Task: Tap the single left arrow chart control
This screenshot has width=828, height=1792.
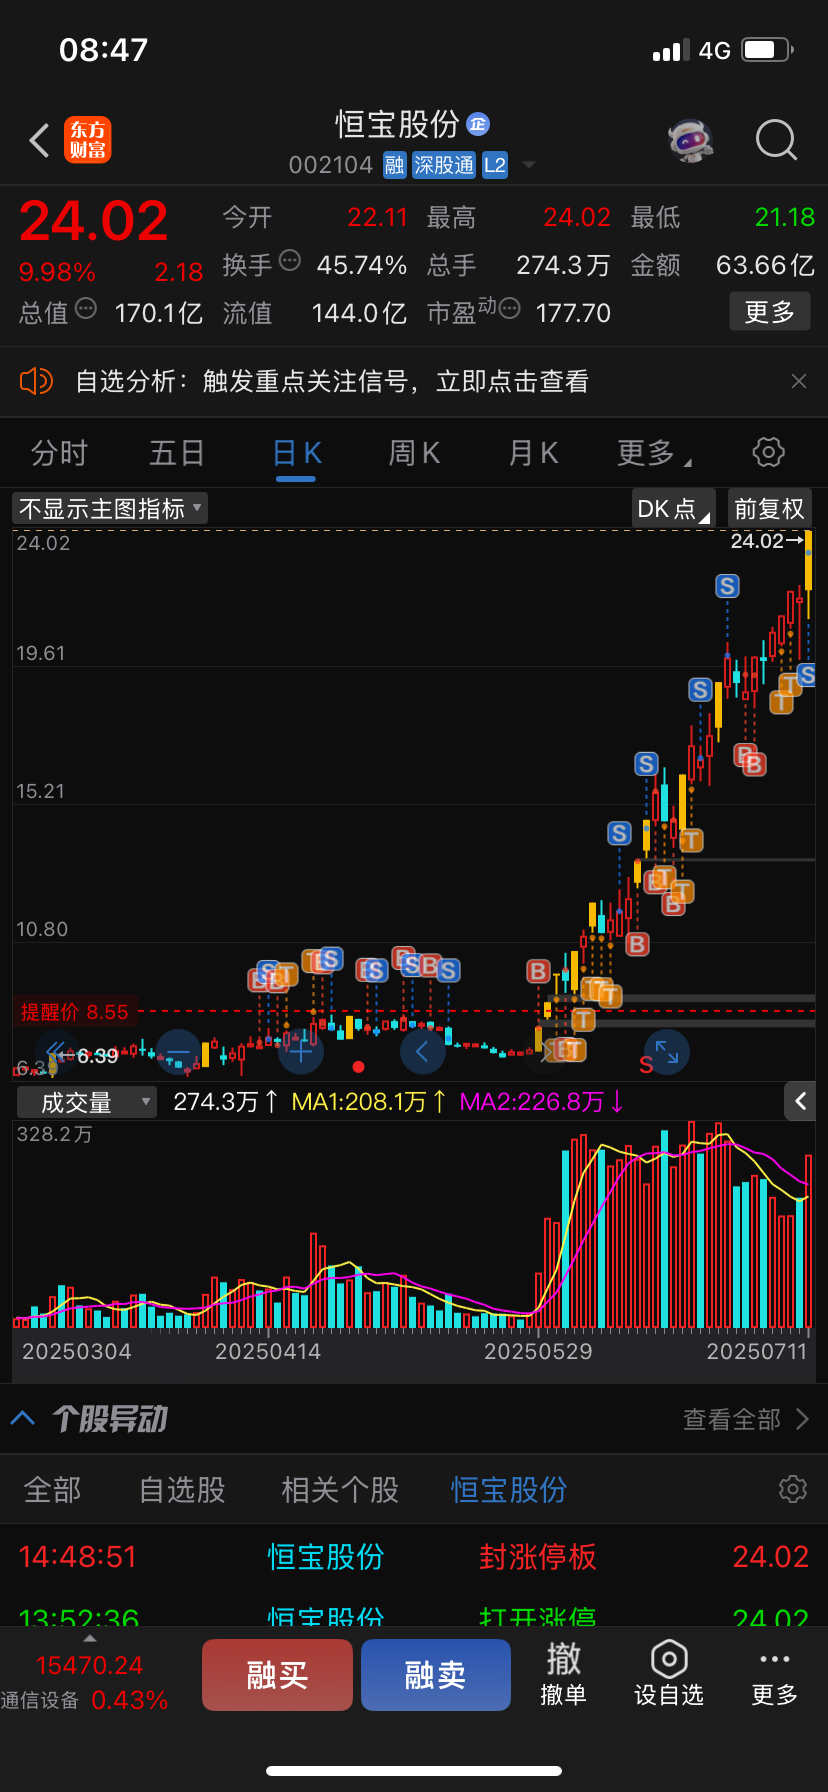Action: tap(422, 1052)
